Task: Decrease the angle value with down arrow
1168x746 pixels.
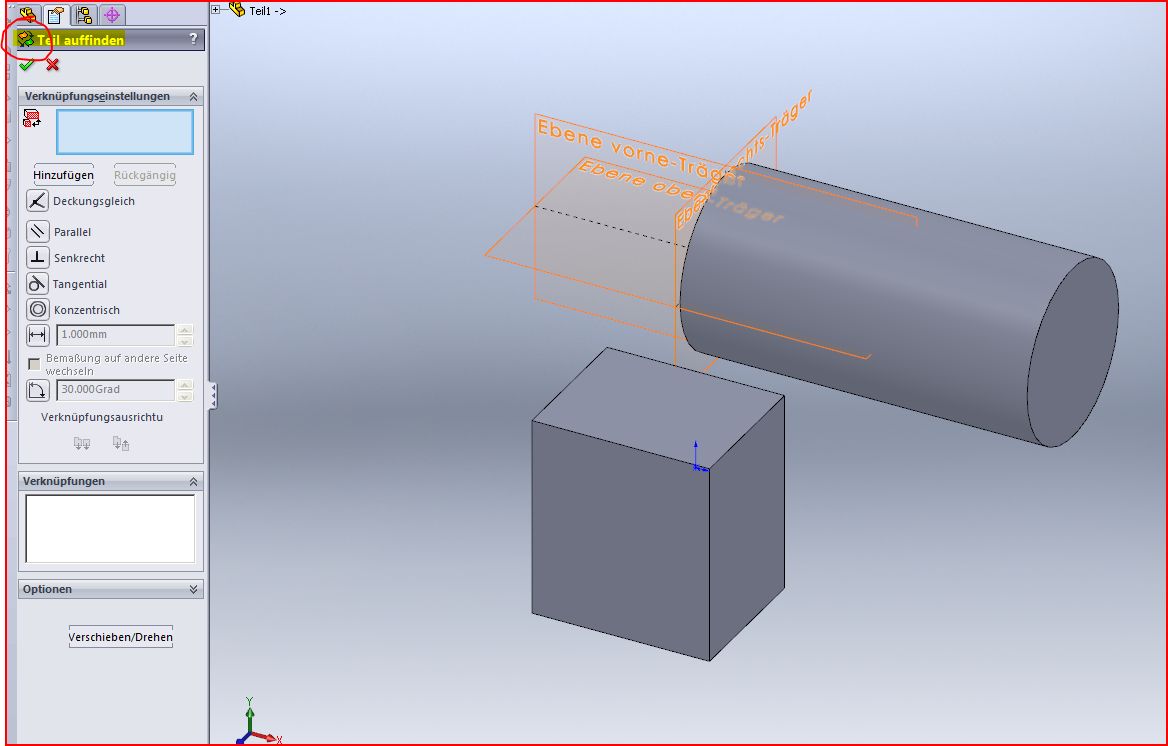Action: (185, 396)
